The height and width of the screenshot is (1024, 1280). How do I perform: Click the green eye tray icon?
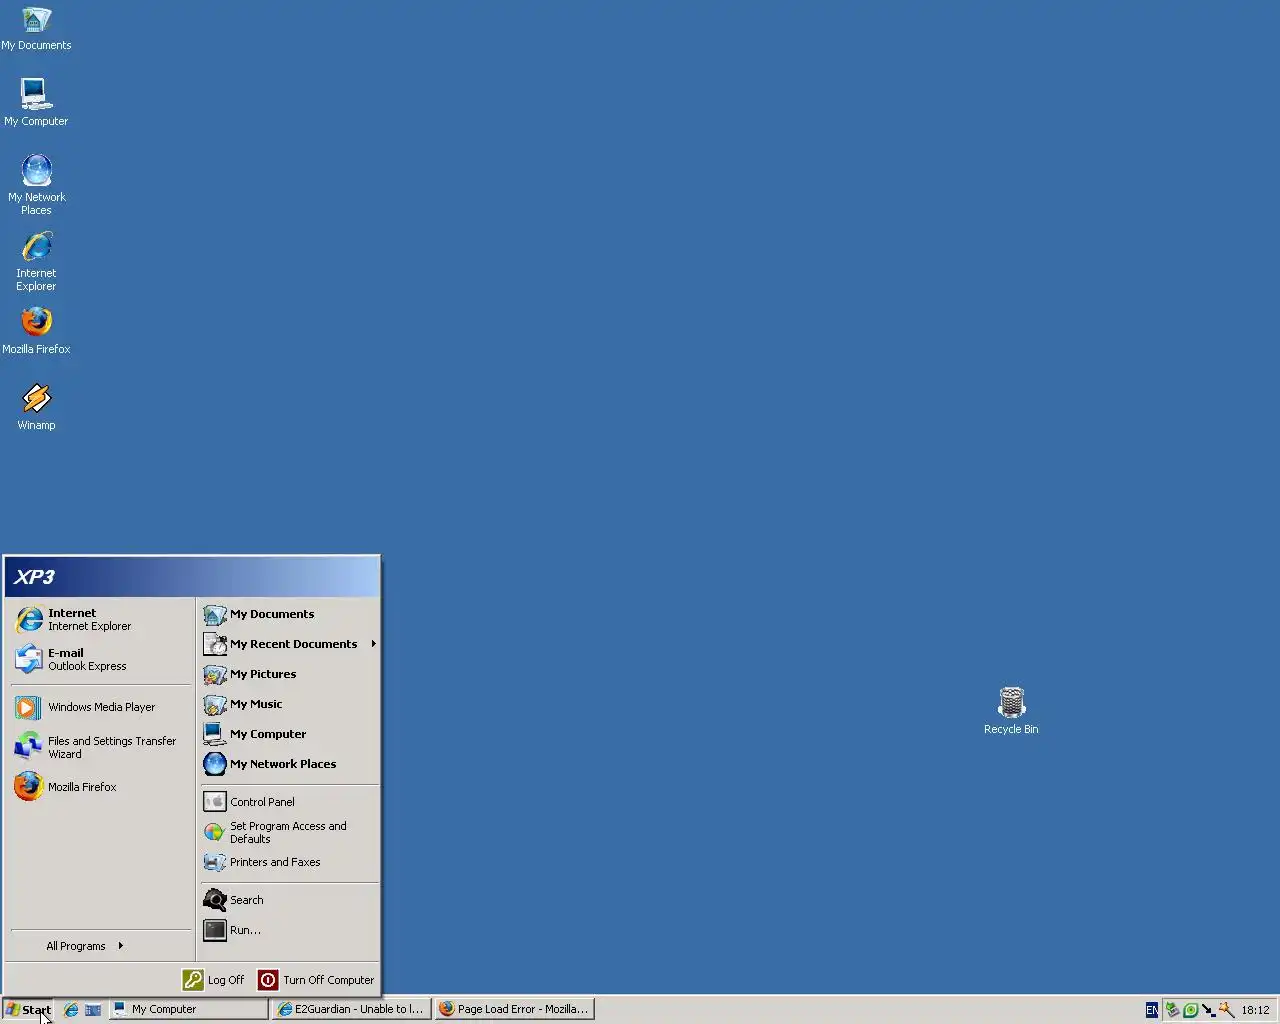click(x=1190, y=1010)
